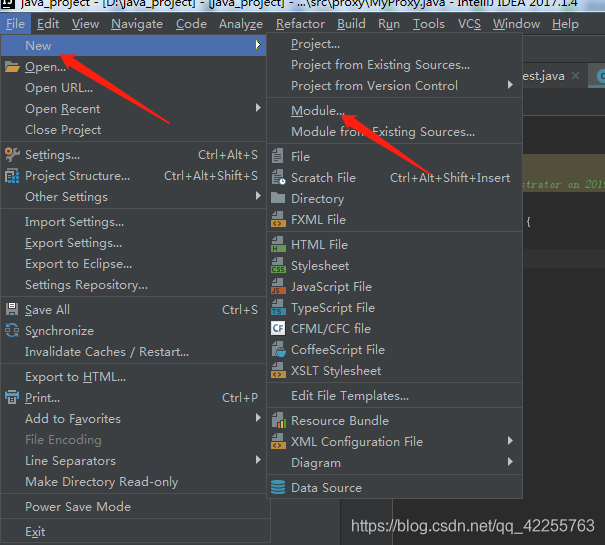605x545 pixels.
Task: Open the Run menu
Action: (389, 24)
